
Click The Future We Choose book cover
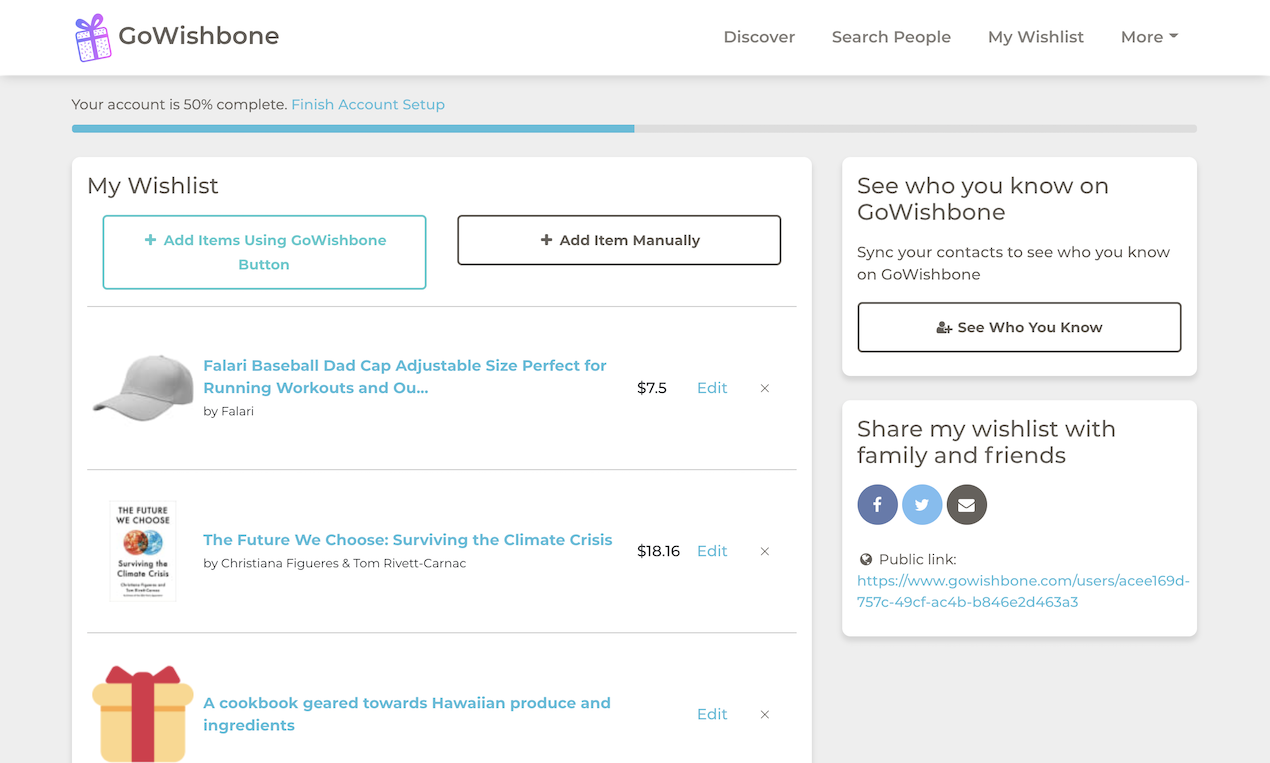pyautogui.click(x=143, y=551)
